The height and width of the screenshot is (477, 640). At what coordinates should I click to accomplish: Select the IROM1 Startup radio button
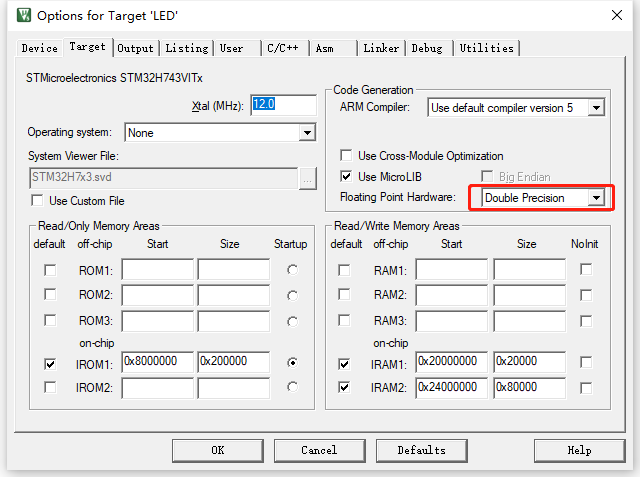pos(292,362)
